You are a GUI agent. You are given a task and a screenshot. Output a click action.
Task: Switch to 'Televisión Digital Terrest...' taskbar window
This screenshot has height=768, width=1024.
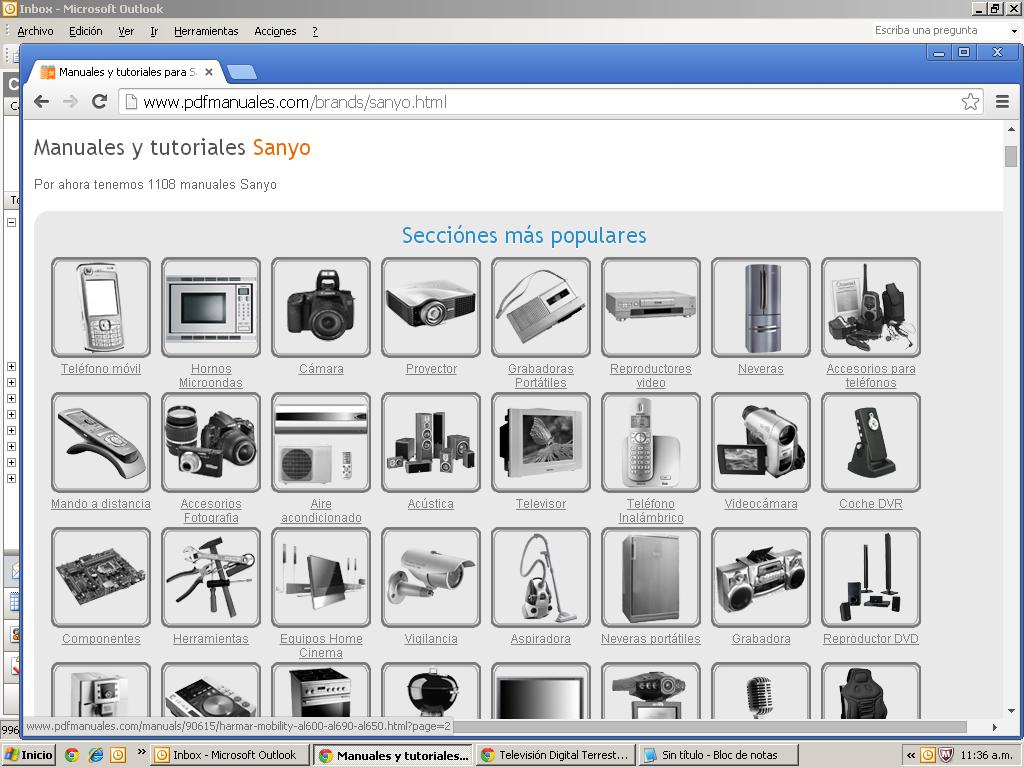click(x=556, y=755)
